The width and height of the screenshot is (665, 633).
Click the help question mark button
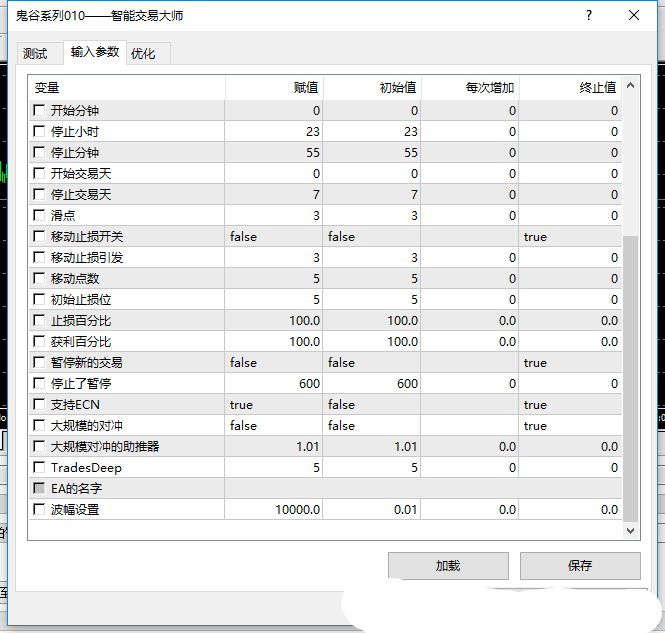coord(588,16)
